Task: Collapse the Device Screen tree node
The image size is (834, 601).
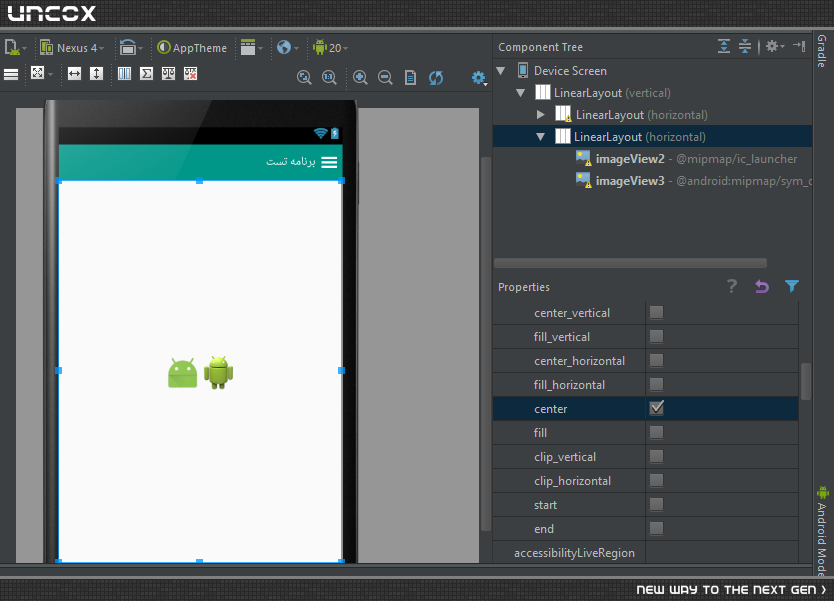Action: pos(501,71)
